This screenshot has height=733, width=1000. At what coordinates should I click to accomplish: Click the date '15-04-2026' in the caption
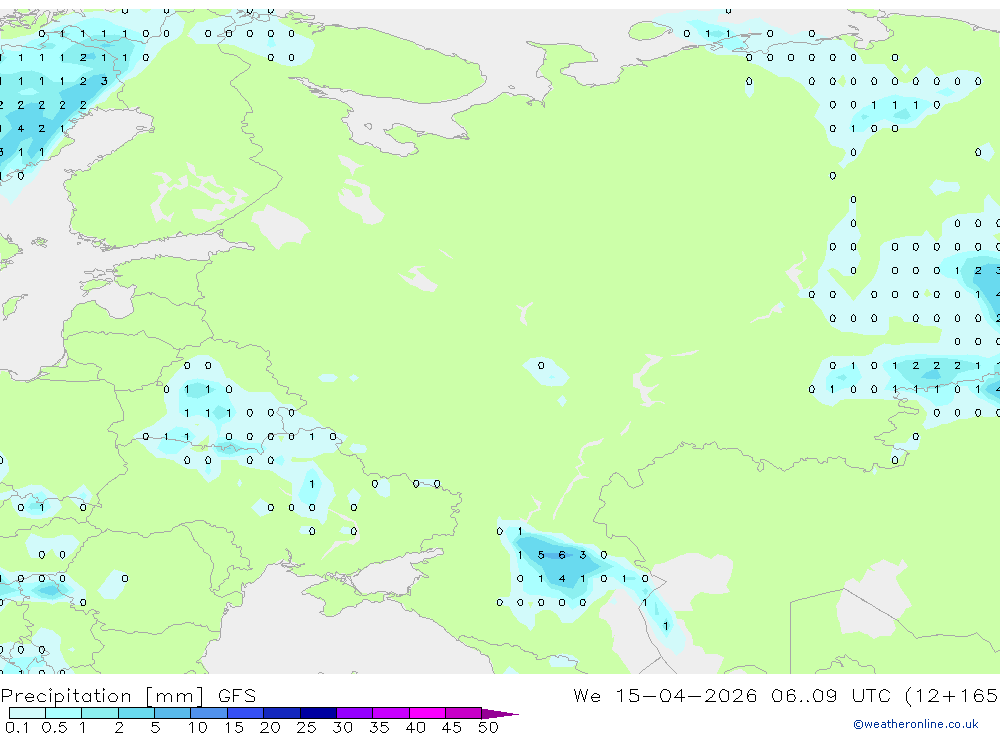click(686, 695)
